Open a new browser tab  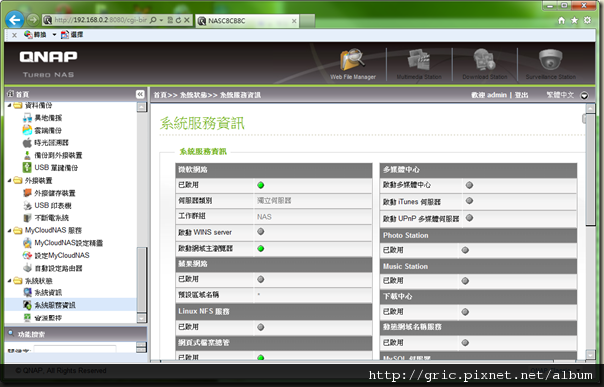pyautogui.click(x=307, y=21)
